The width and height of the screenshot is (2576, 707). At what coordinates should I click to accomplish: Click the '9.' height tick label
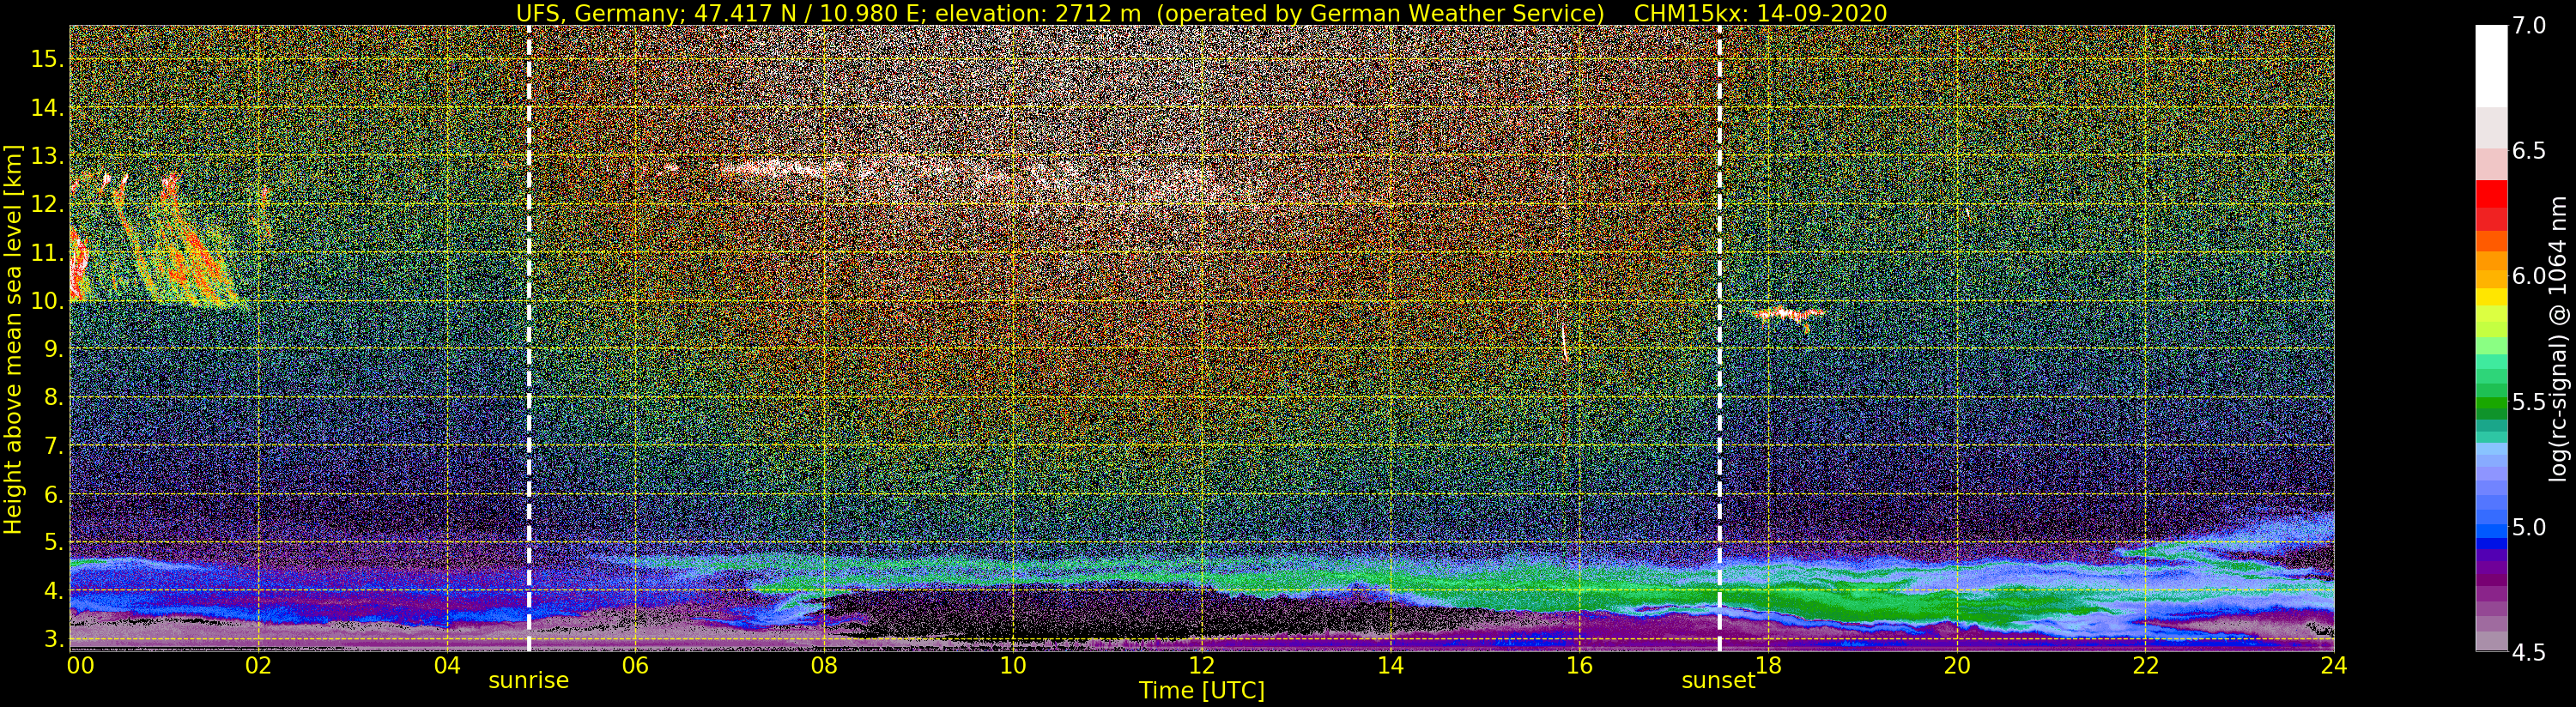click(x=53, y=349)
